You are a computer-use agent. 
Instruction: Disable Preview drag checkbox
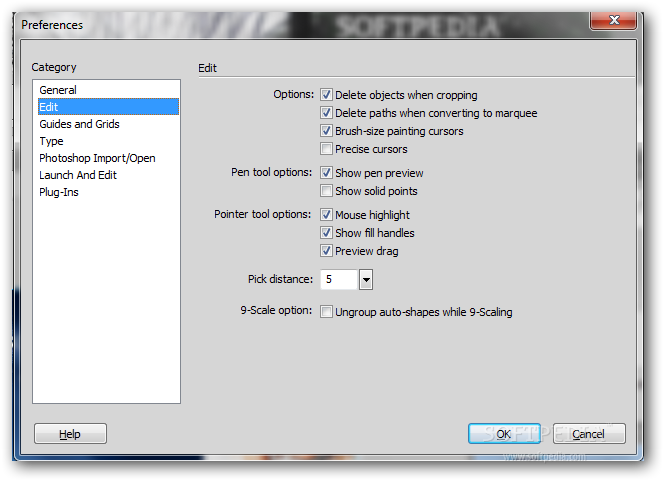coord(326,251)
